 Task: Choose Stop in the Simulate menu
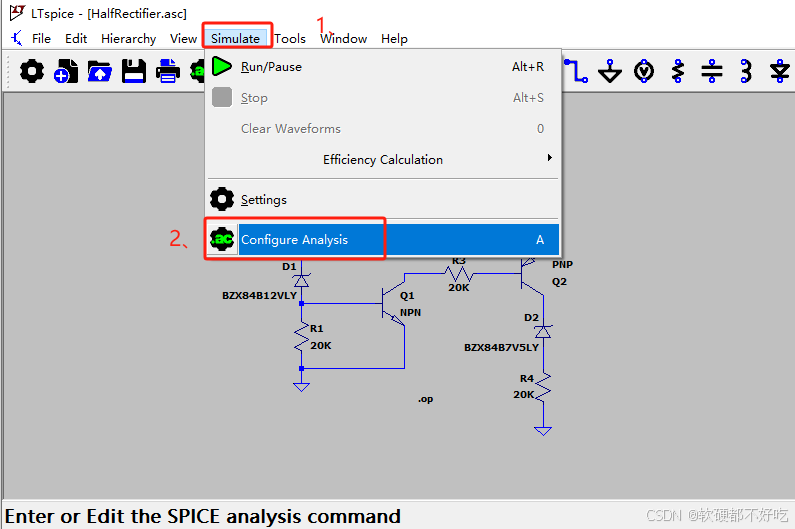pos(383,97)
